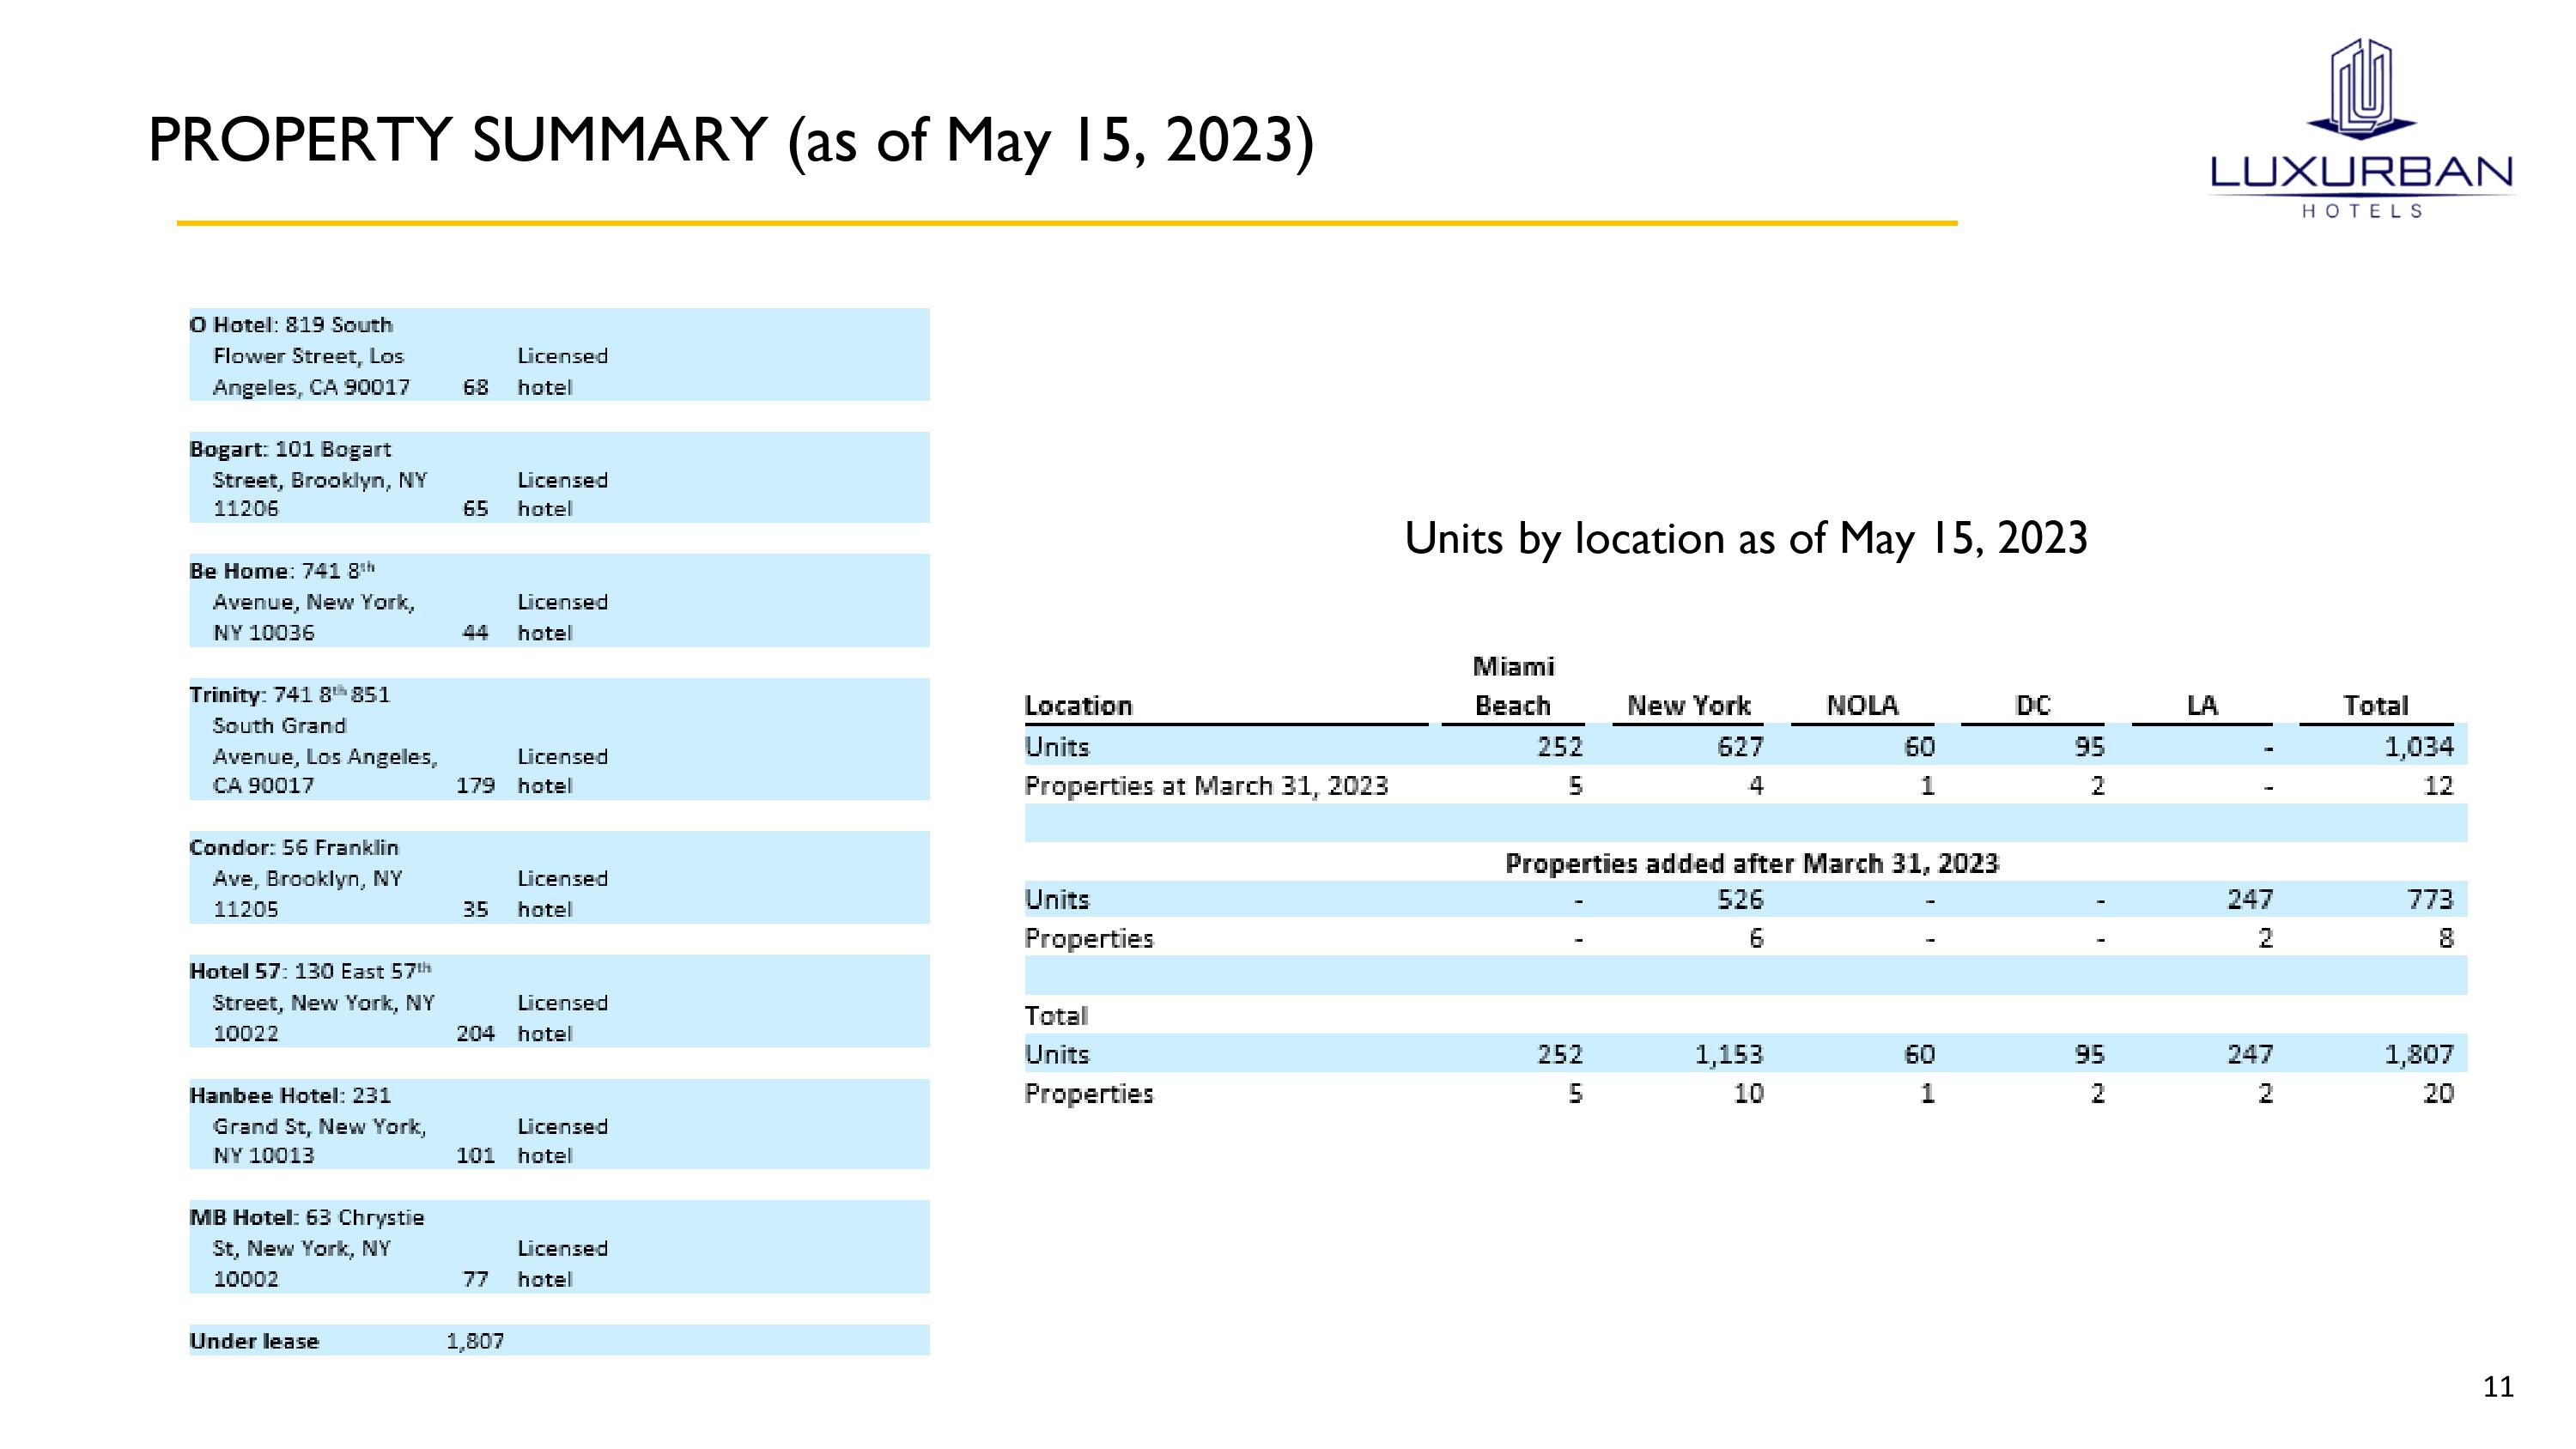This screenshot has height=1449, width=2576.
Task: Click the 1,153 New York total units
Action: pos(1728,1055)
